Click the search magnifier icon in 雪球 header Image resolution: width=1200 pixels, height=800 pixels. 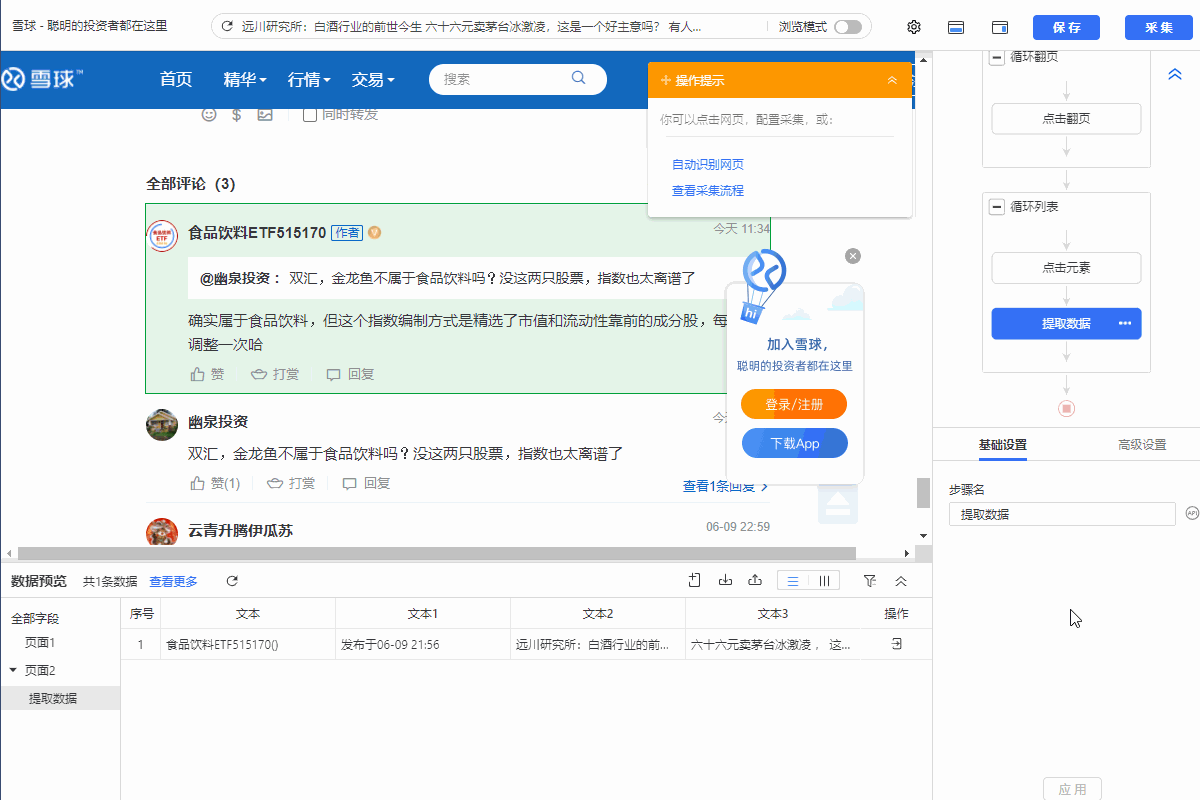[578, 78]
